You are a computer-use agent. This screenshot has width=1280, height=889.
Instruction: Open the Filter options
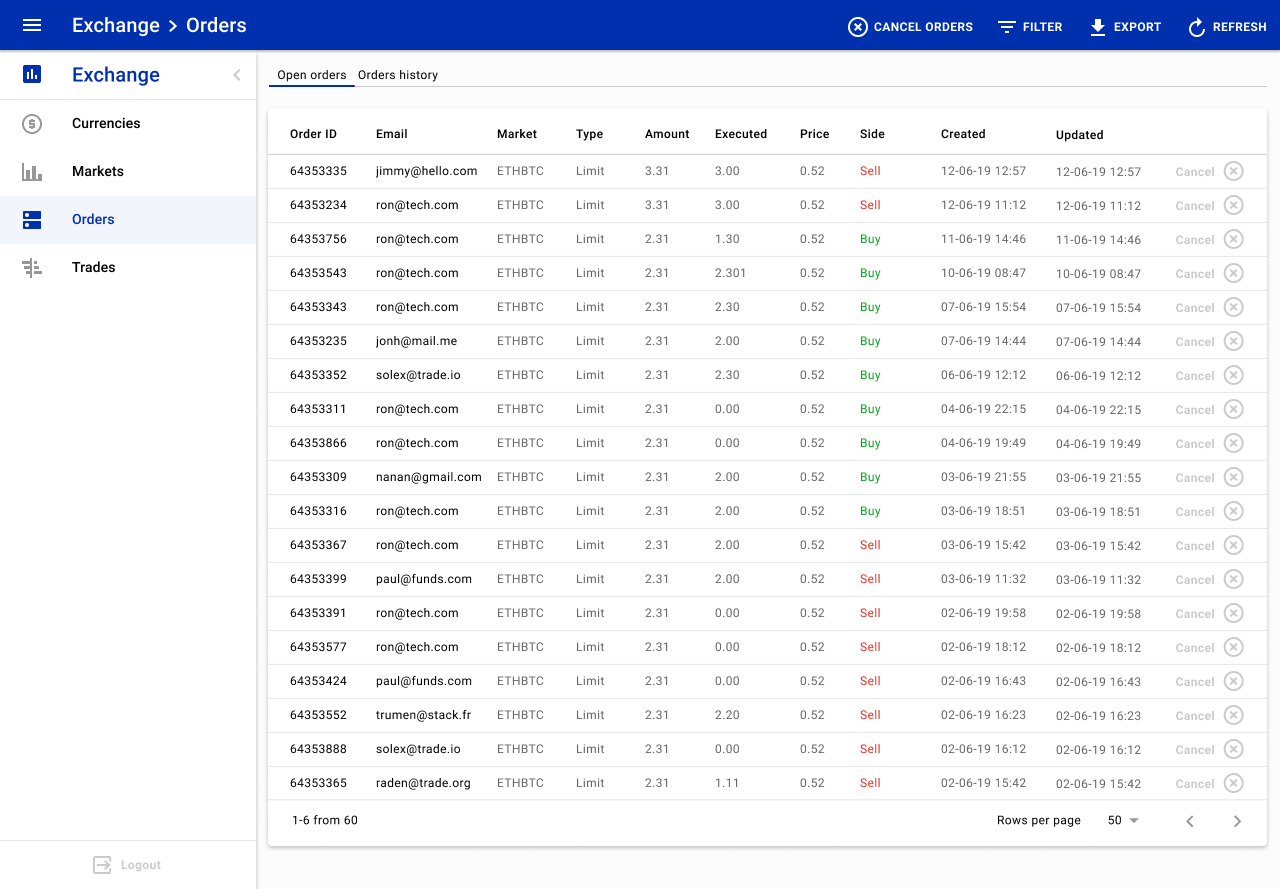[x=1030, y=27]
